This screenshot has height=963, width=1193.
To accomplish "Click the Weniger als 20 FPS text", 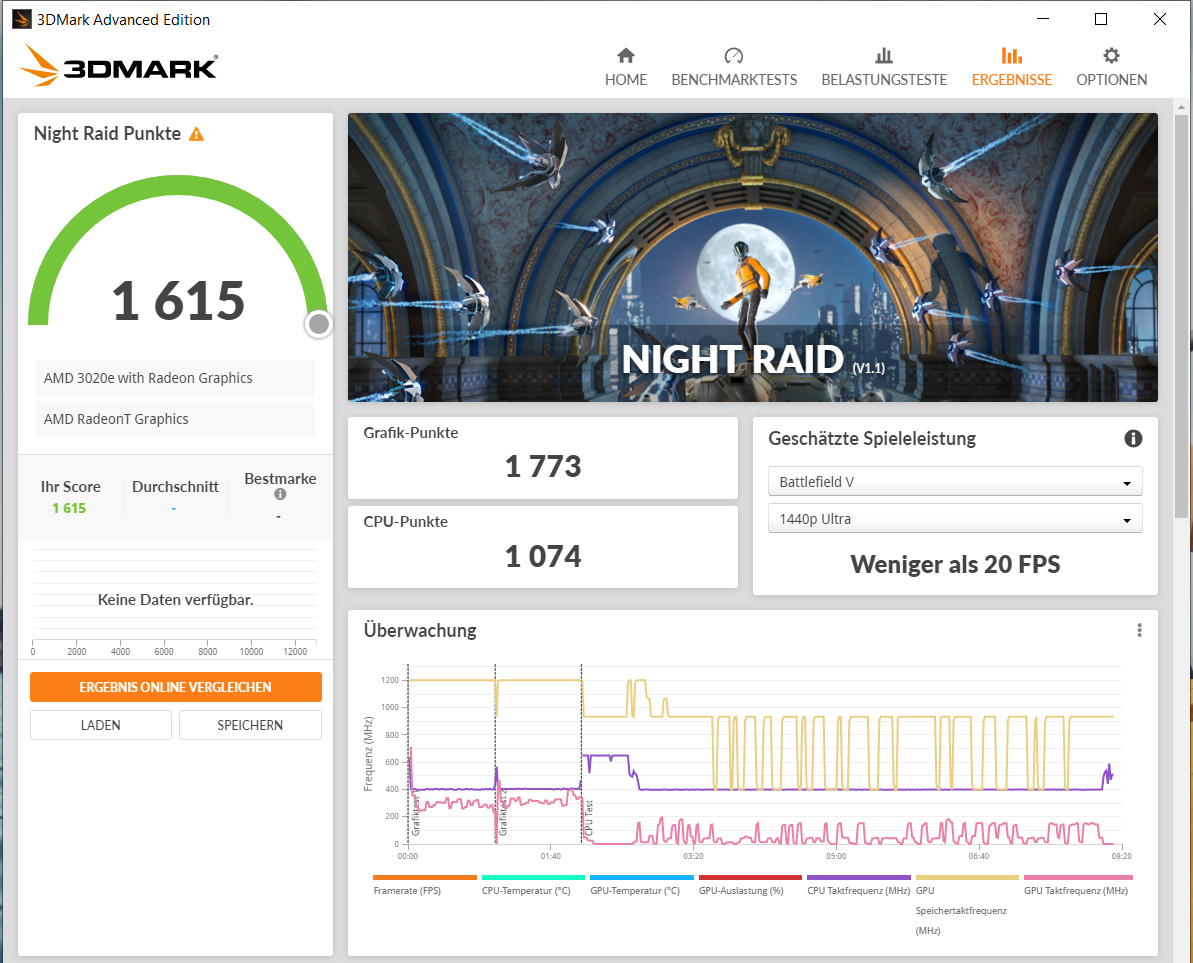I will point(955,564).
